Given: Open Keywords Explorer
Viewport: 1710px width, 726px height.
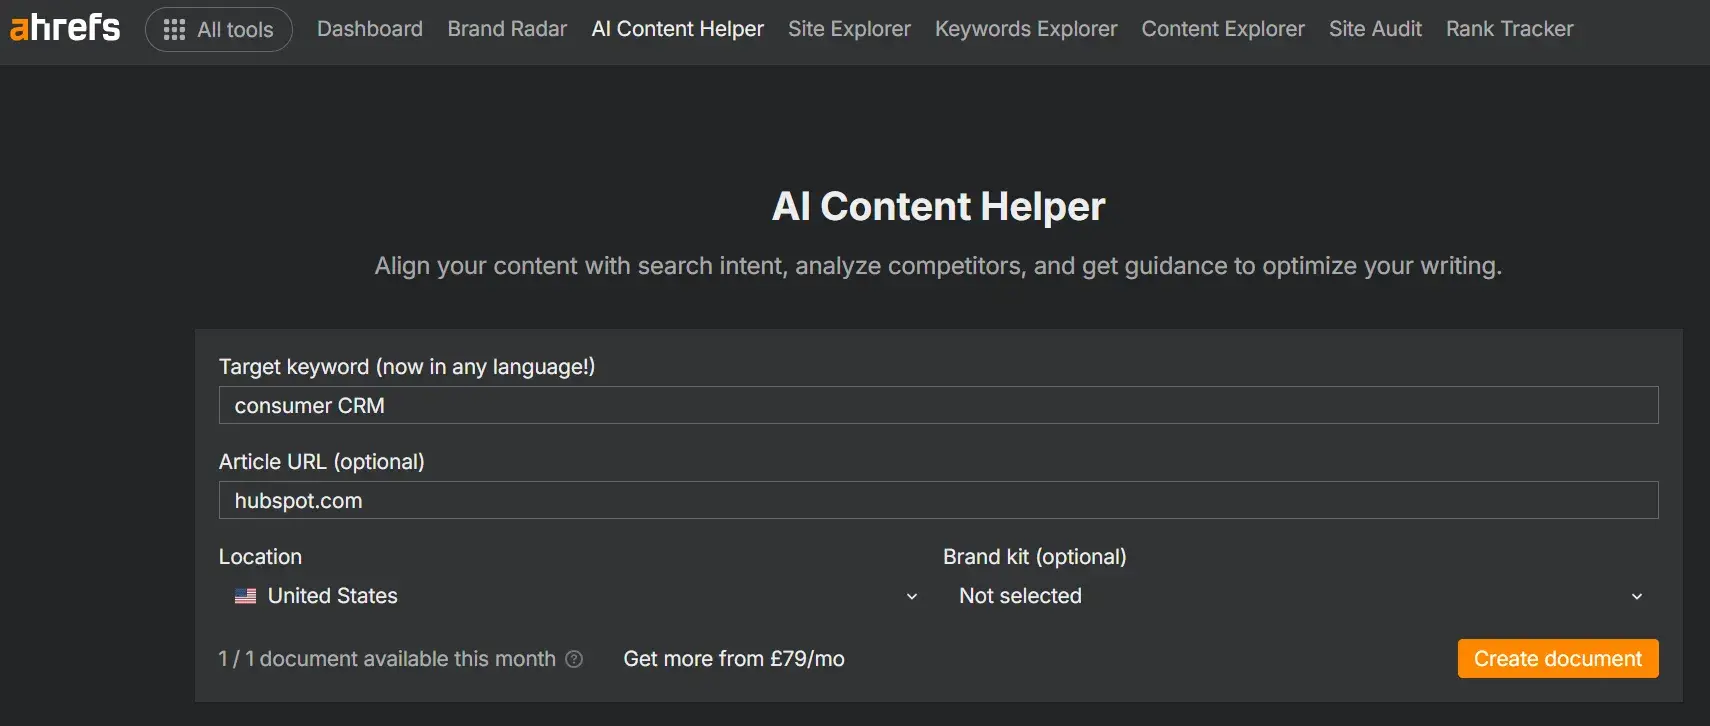Looking at the screenshot, I should point(1026,29).
